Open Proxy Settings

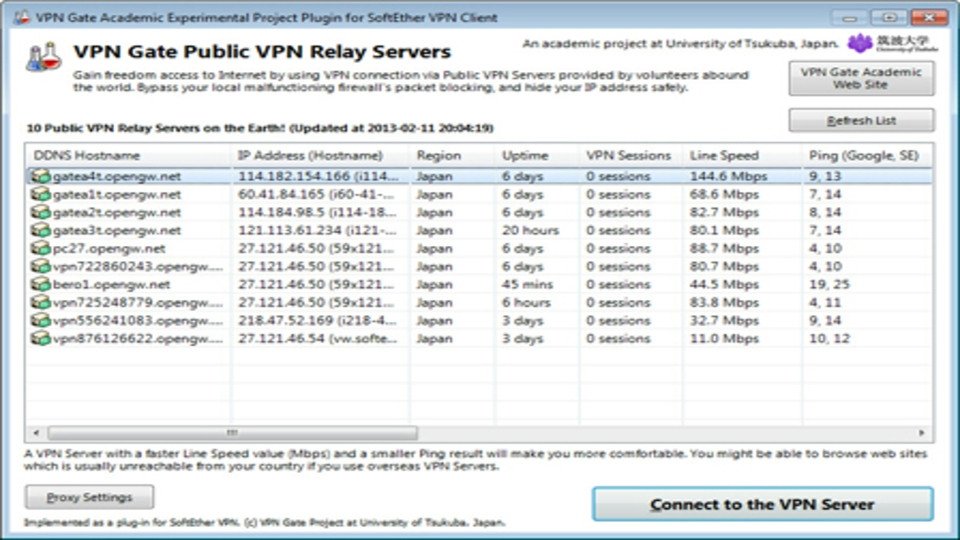coord(89,497)
